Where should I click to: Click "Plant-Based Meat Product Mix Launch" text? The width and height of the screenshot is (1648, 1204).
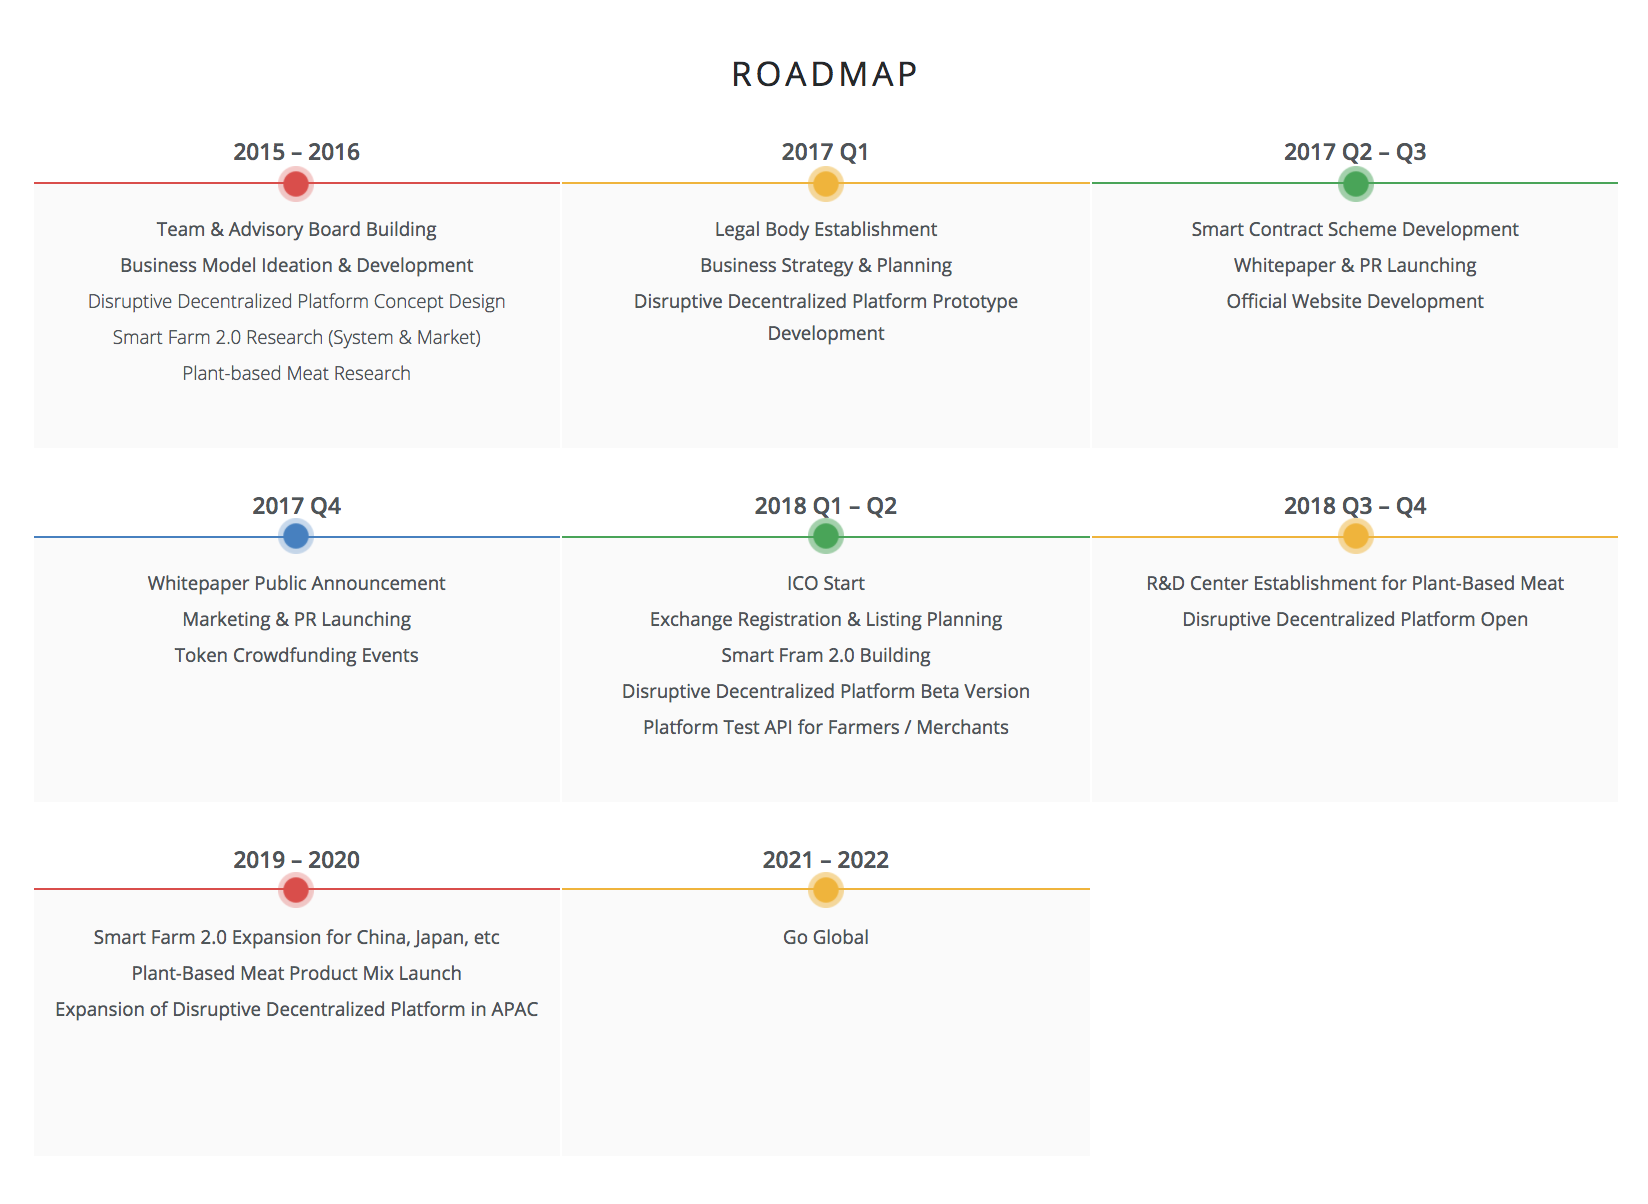click(x=296, y=973)
